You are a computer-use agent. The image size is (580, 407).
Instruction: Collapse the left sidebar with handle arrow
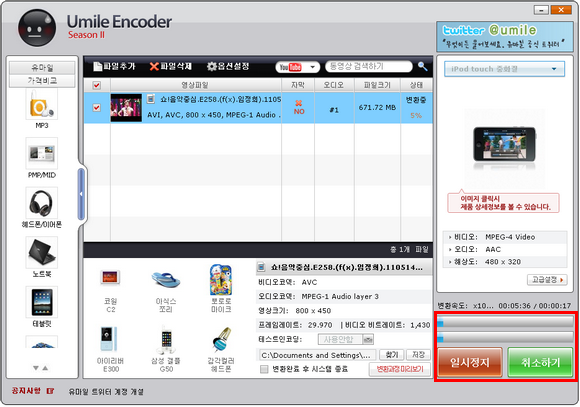coord(81,194)
